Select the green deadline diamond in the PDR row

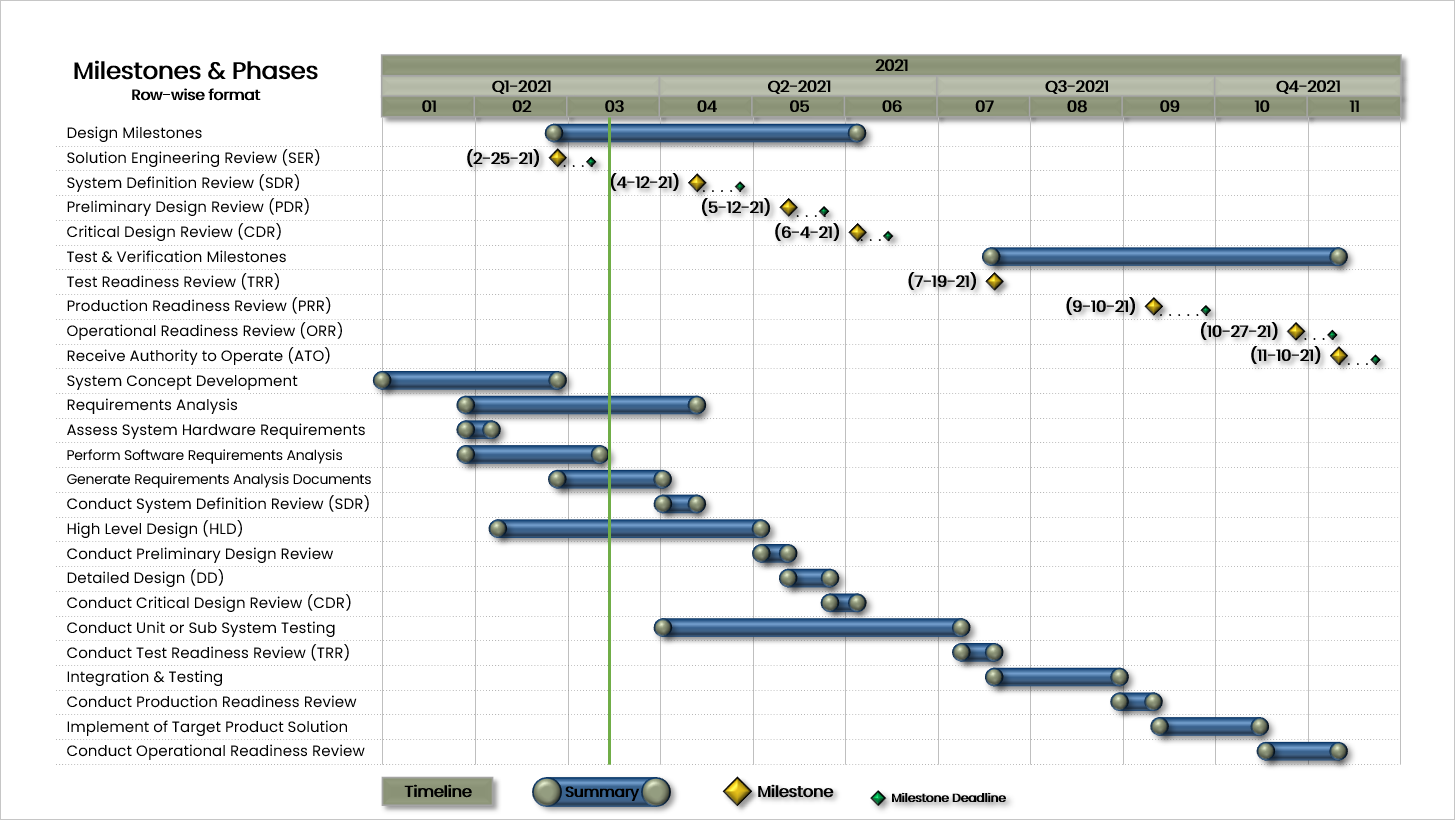824,212
